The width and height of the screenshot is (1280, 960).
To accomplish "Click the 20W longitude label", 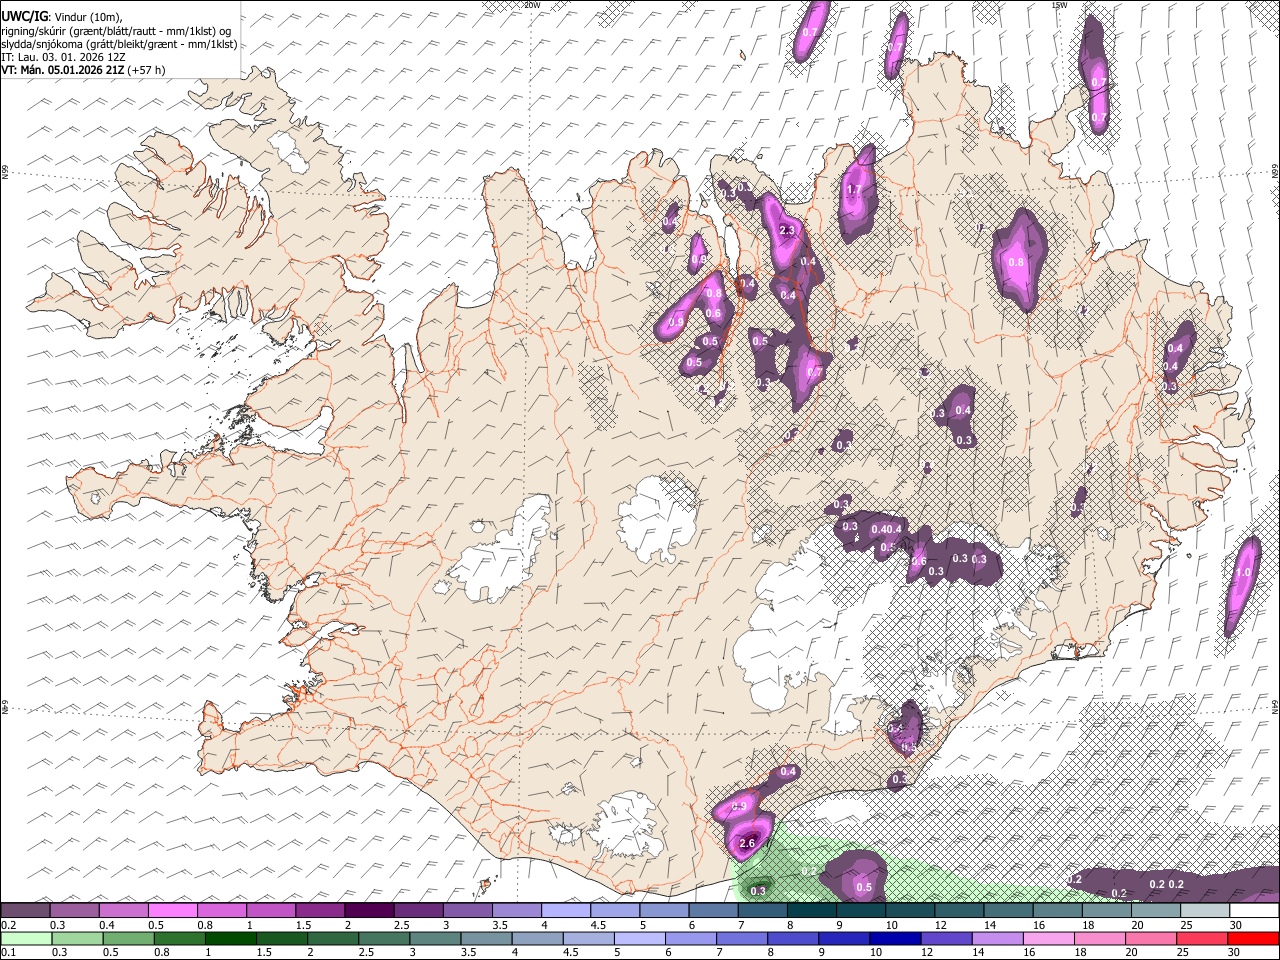I will coord(532,5).
